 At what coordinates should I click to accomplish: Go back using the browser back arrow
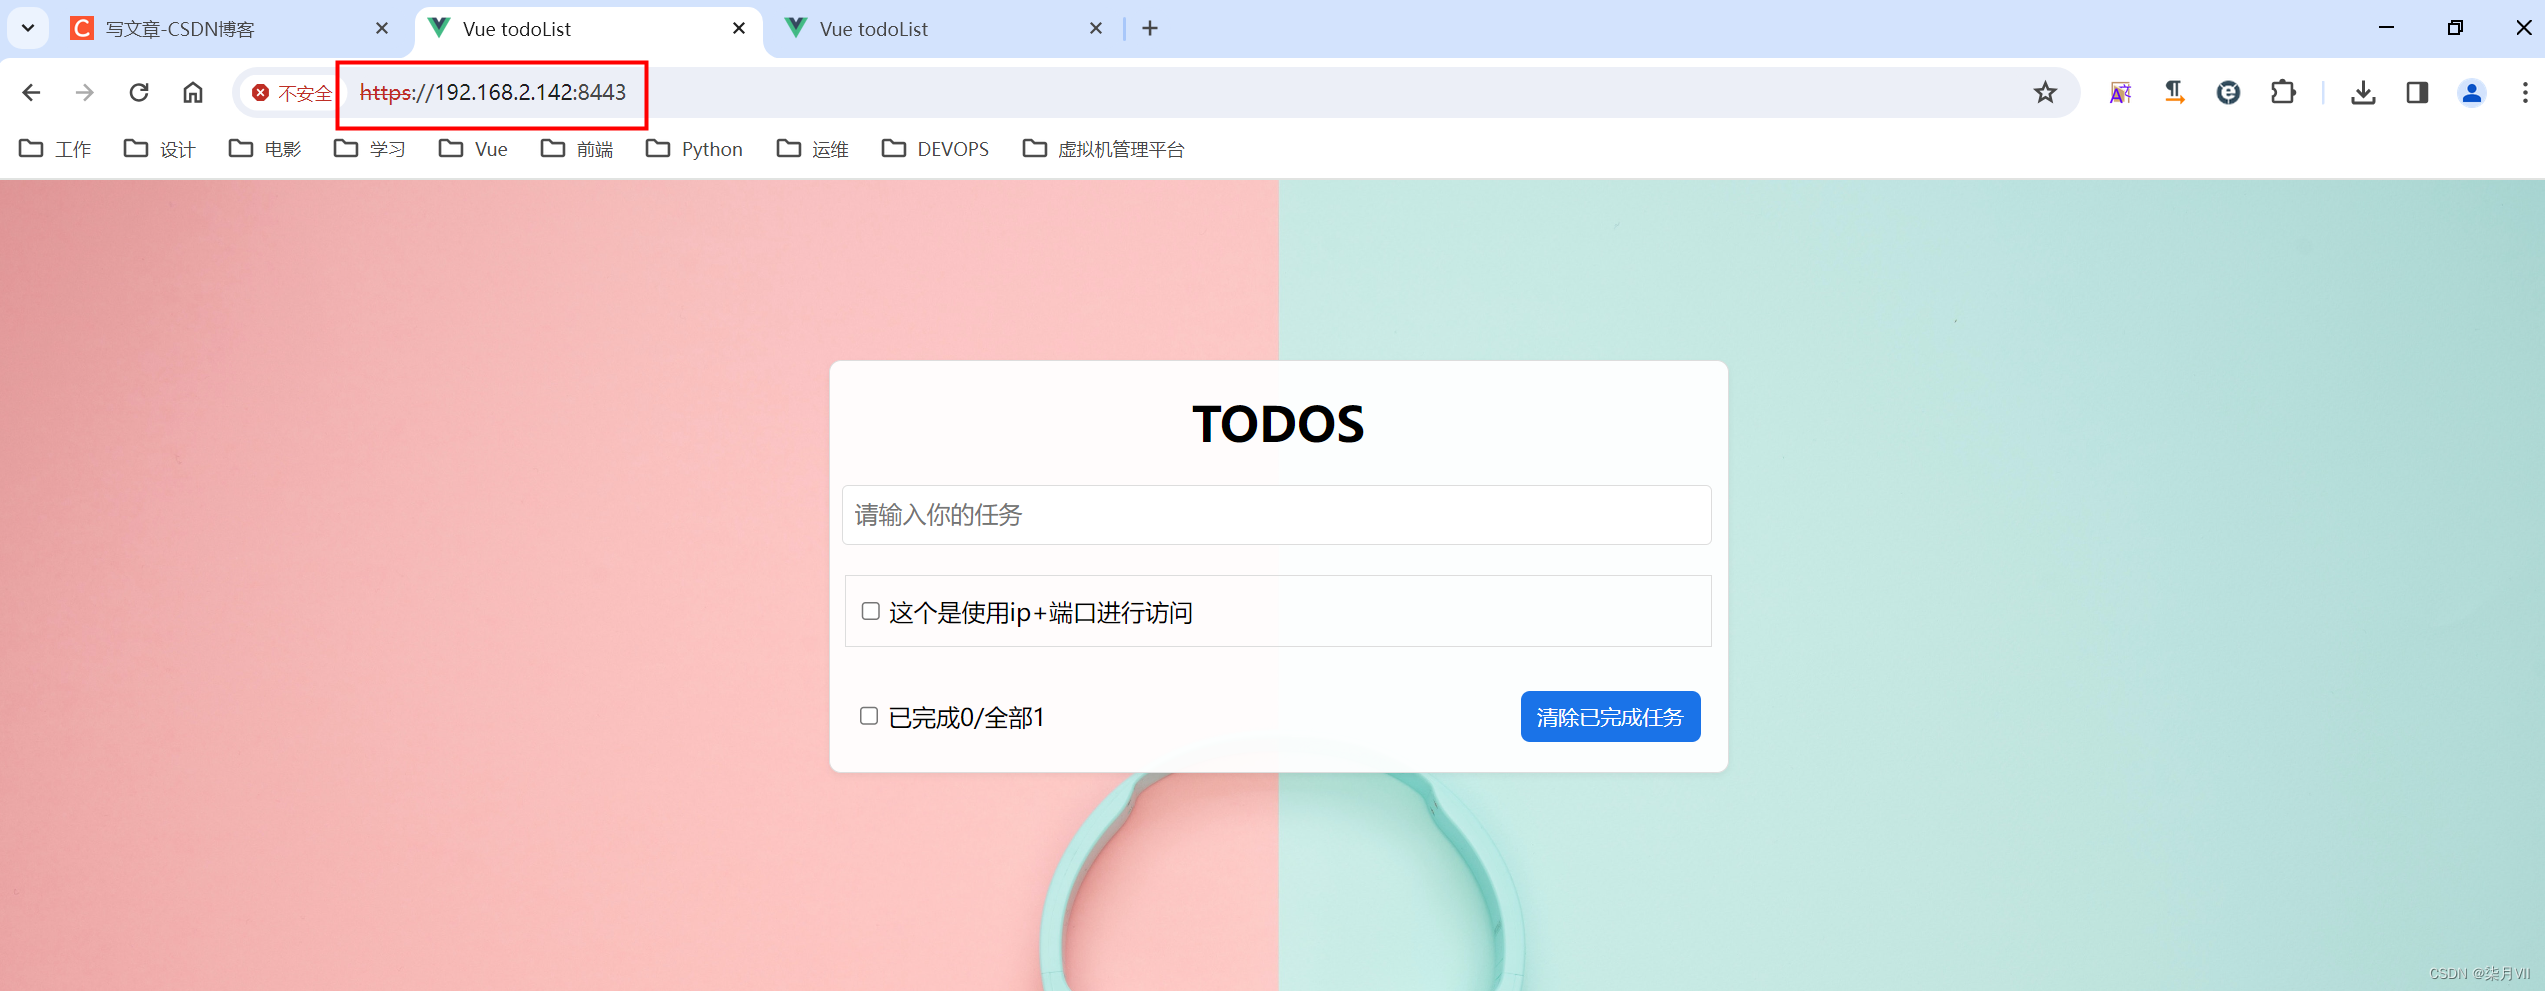tap(31, 93)
